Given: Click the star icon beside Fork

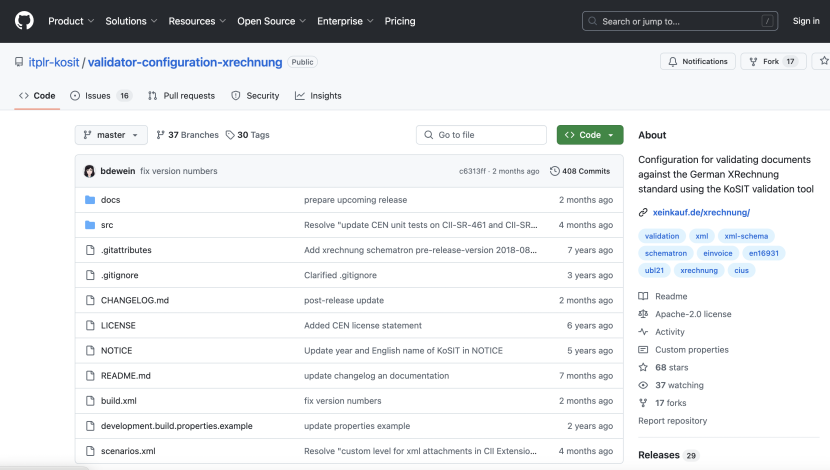Looking at the screenshot, I should (824, 61).
